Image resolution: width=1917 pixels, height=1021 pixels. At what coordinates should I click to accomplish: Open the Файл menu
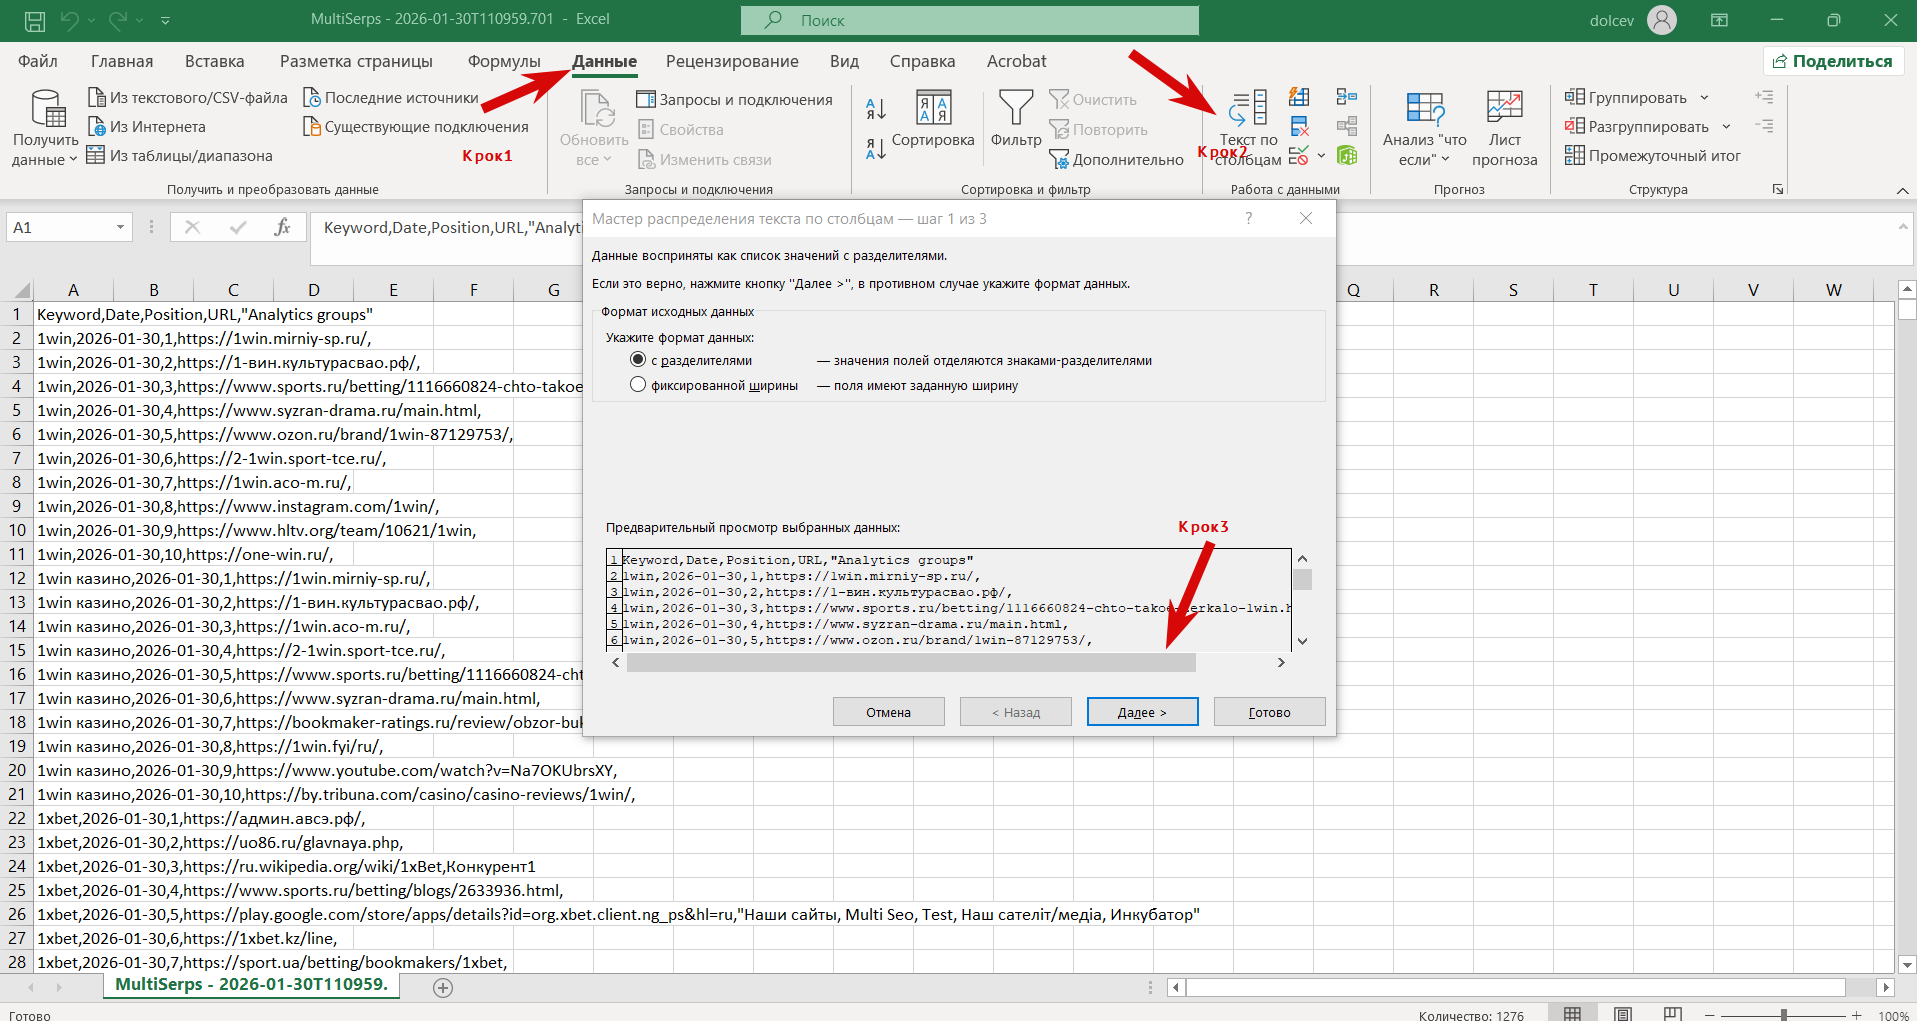38,61
